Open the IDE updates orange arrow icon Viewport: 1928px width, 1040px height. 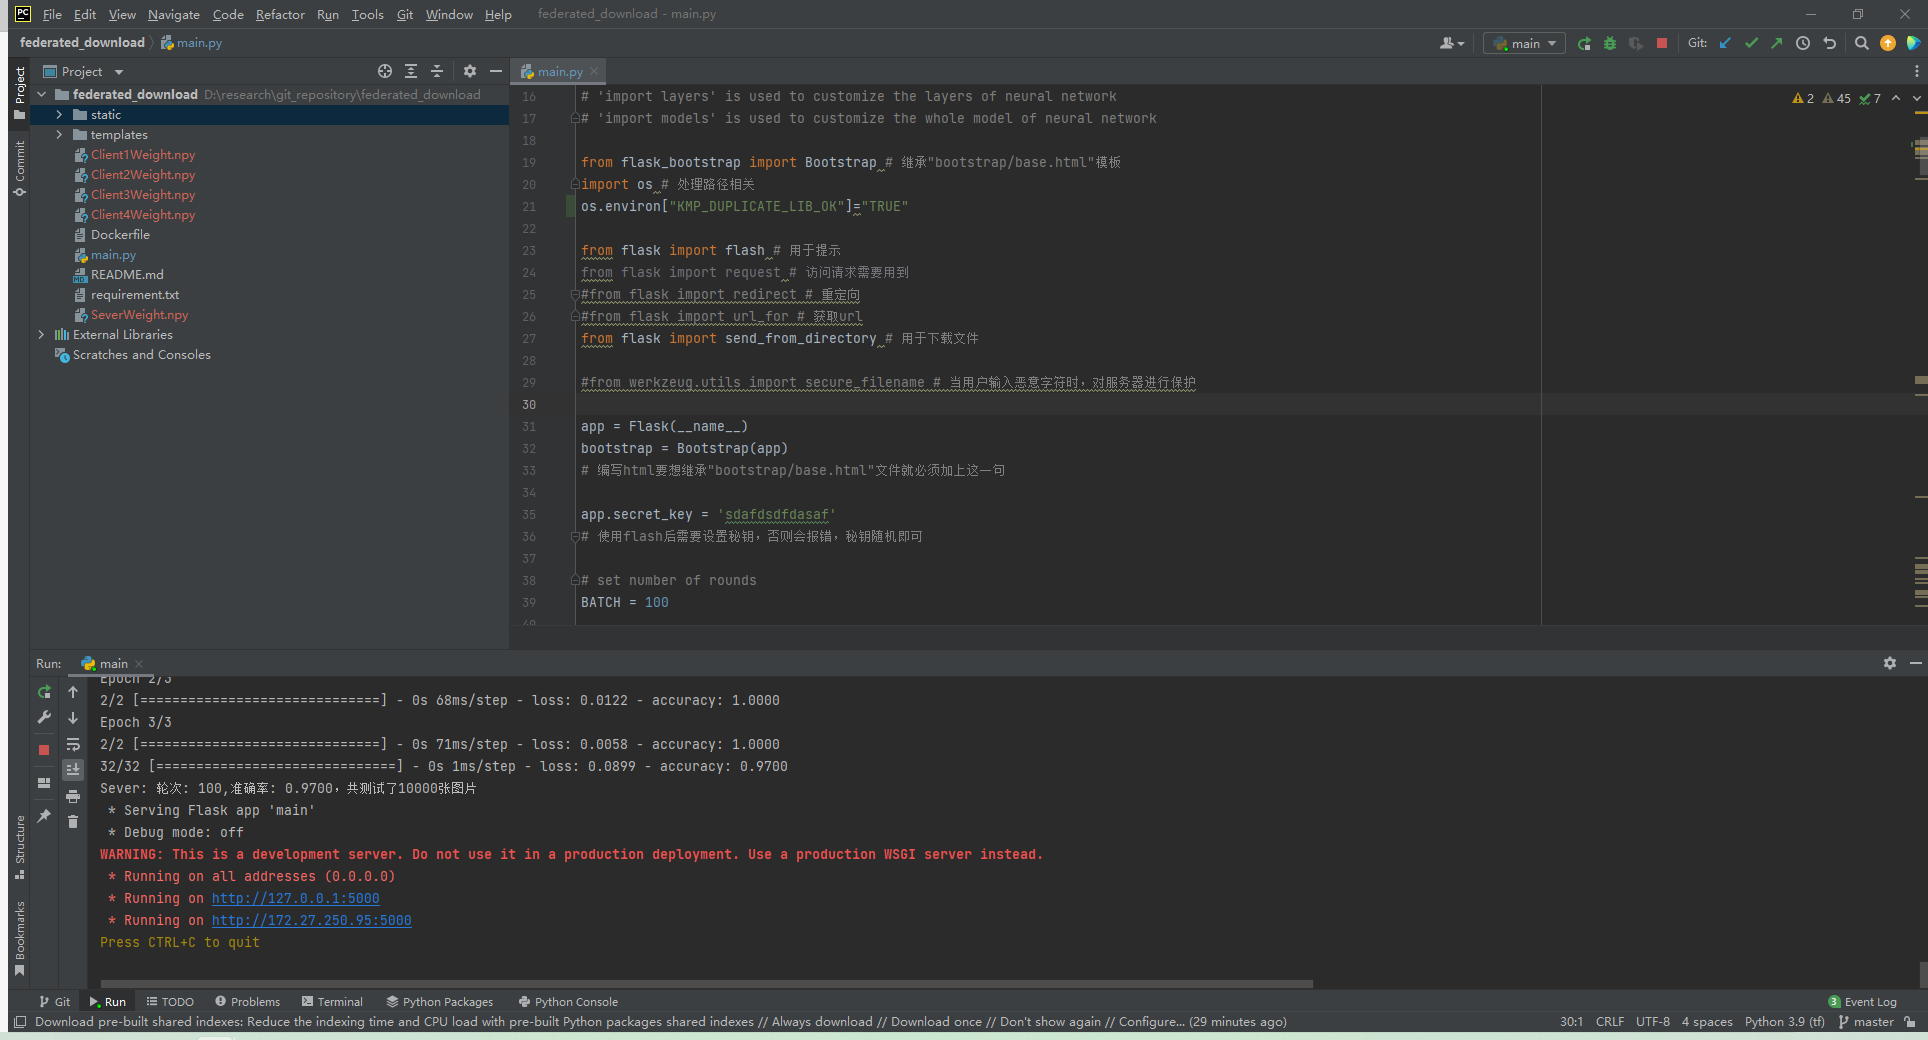point(1888,43)
